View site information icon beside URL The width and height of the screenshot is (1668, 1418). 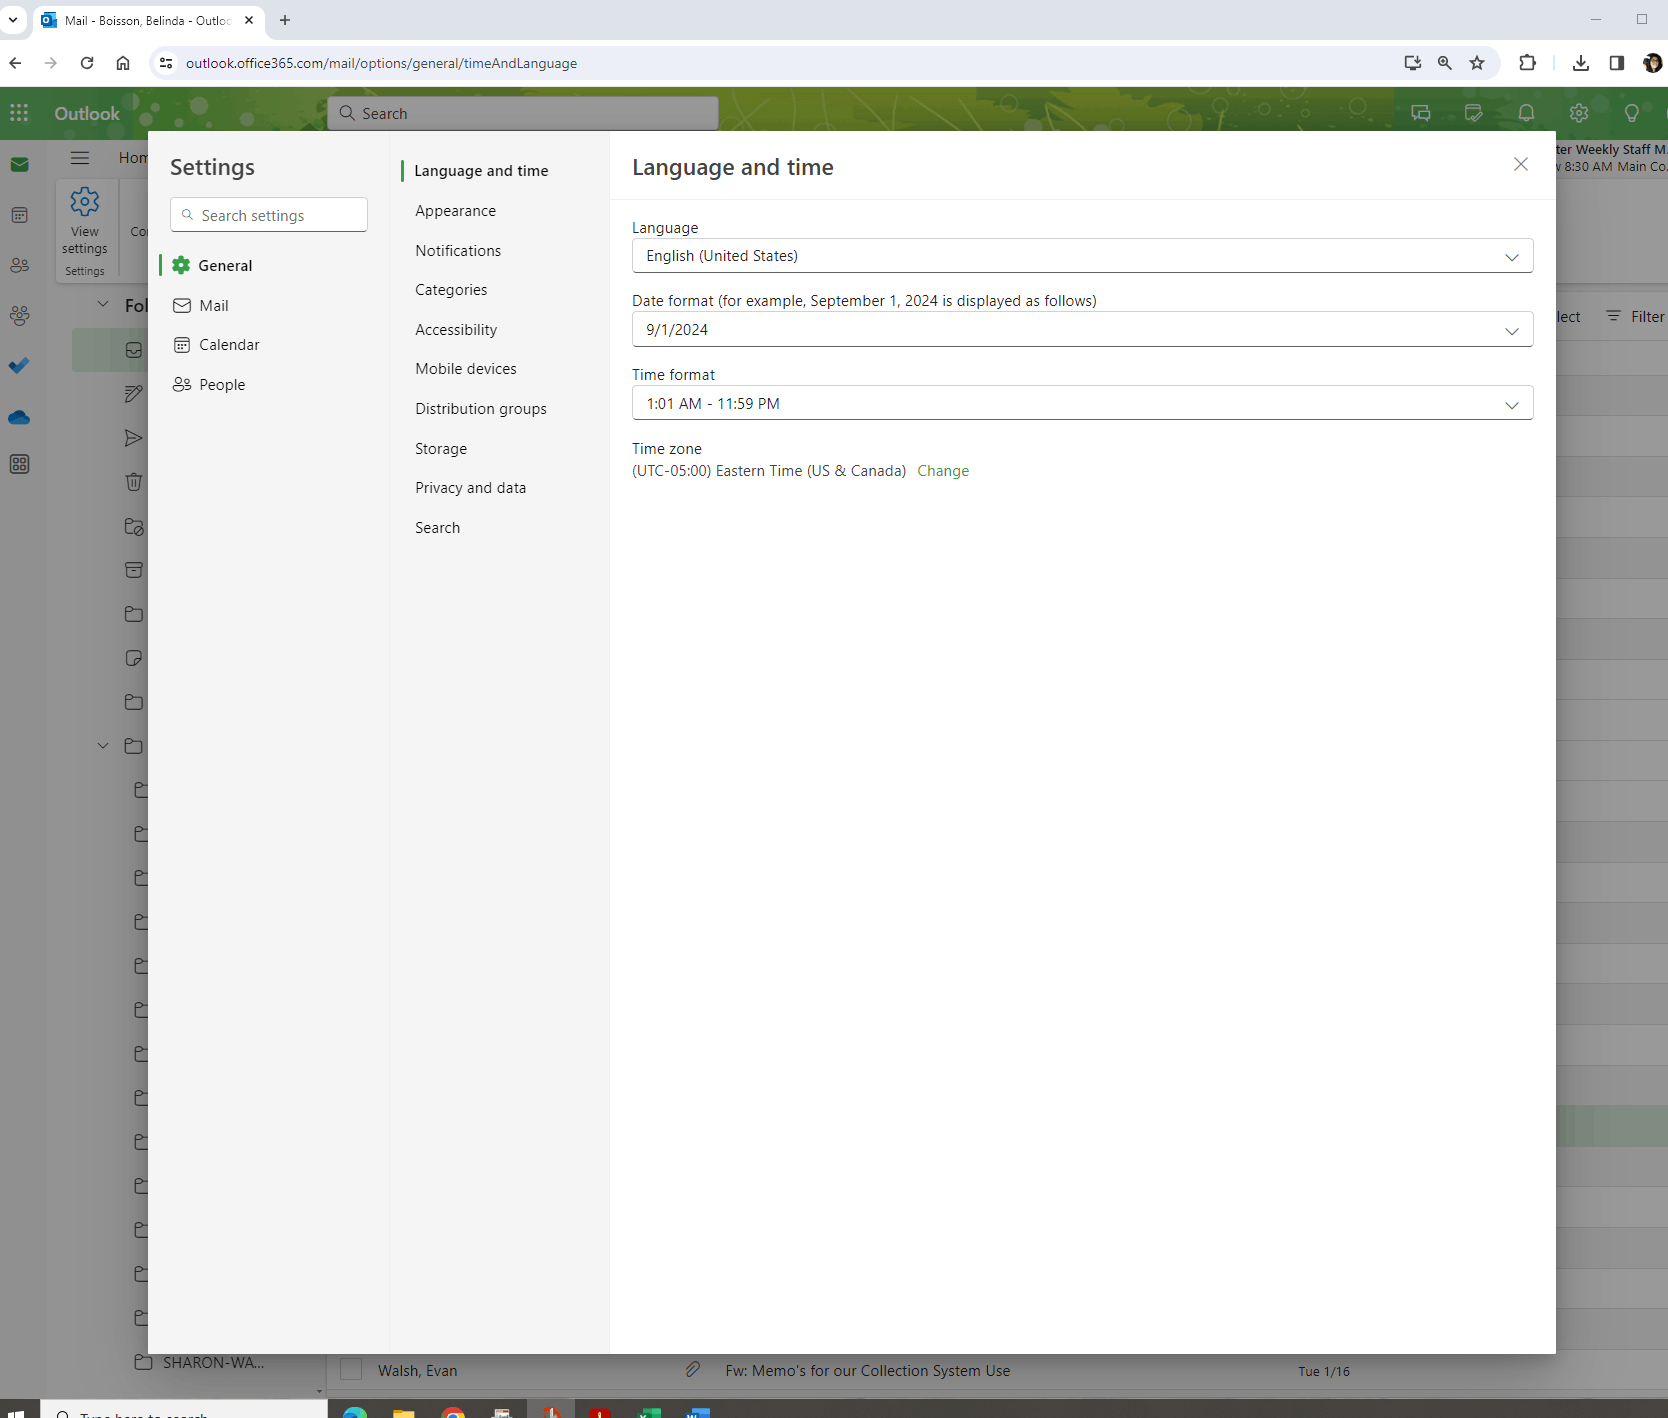(166, 63)
